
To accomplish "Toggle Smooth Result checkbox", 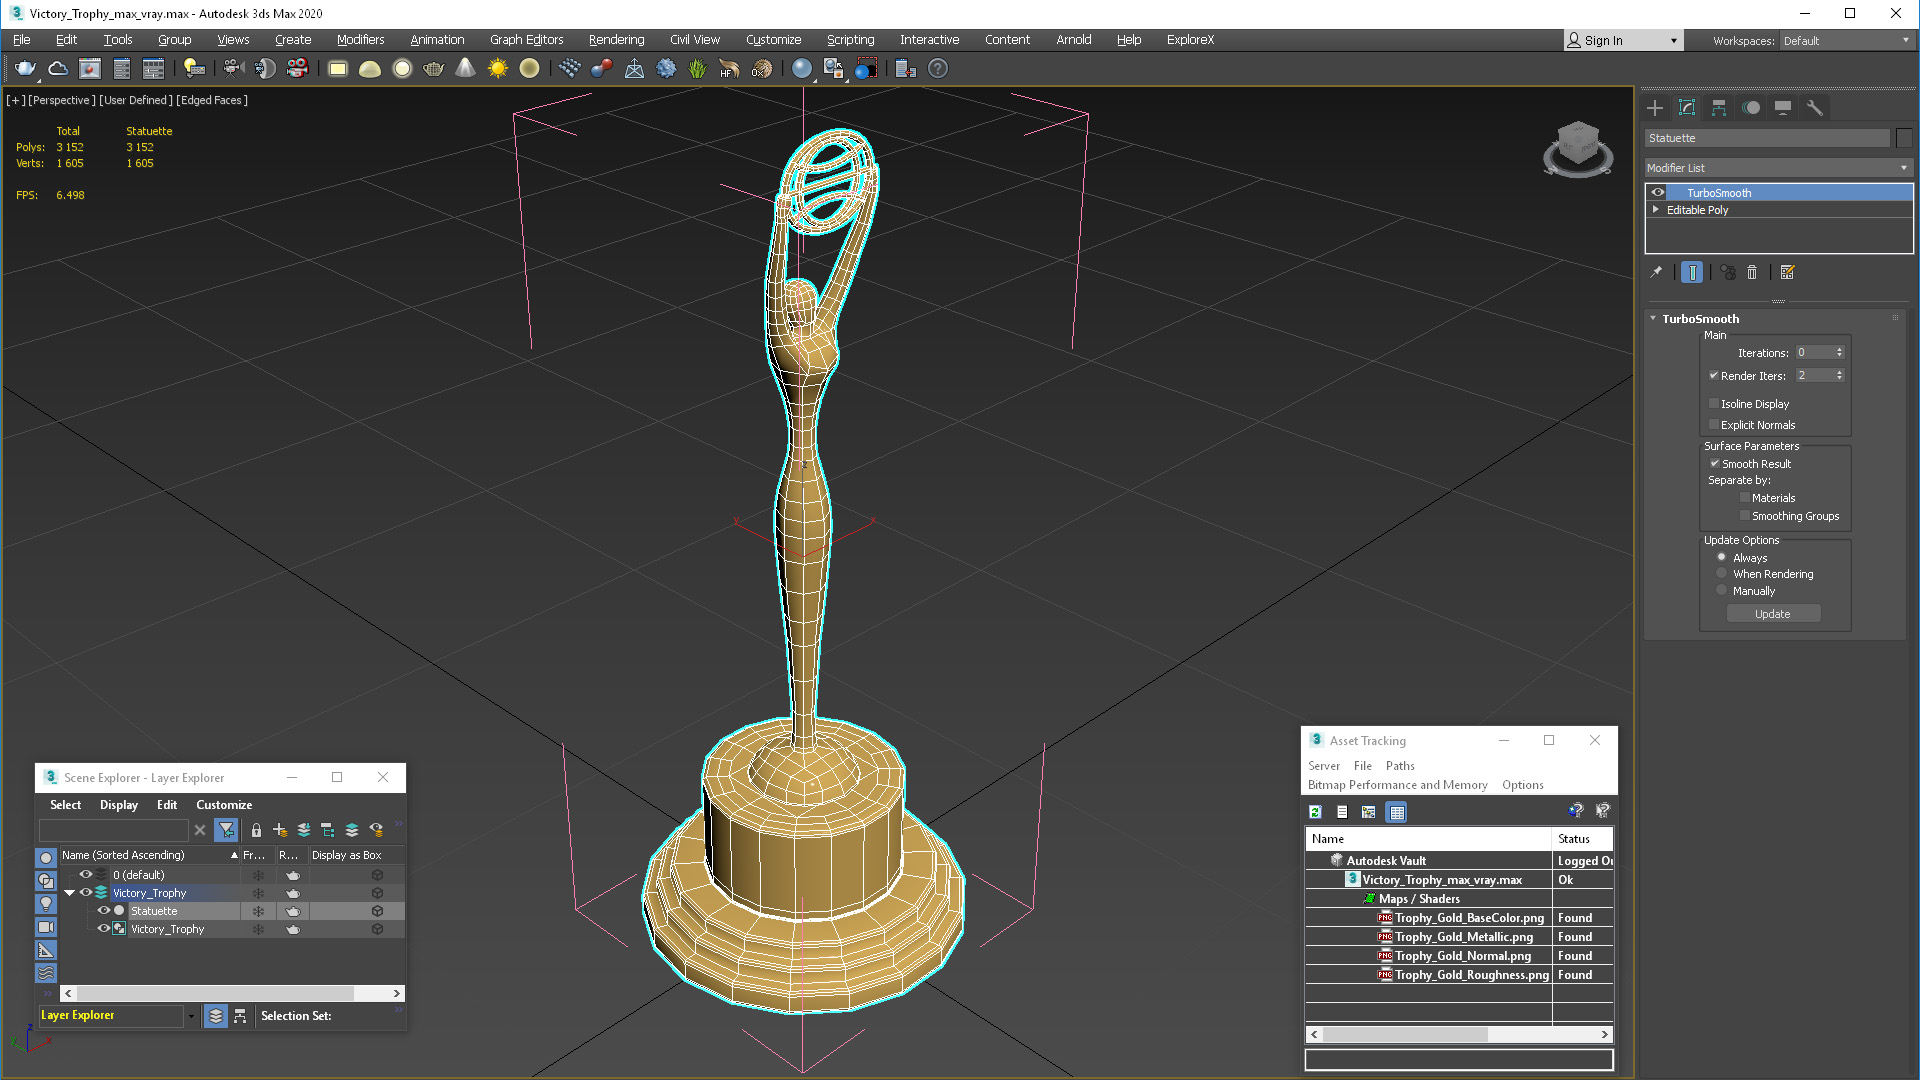I will (x=1714, y=464).
